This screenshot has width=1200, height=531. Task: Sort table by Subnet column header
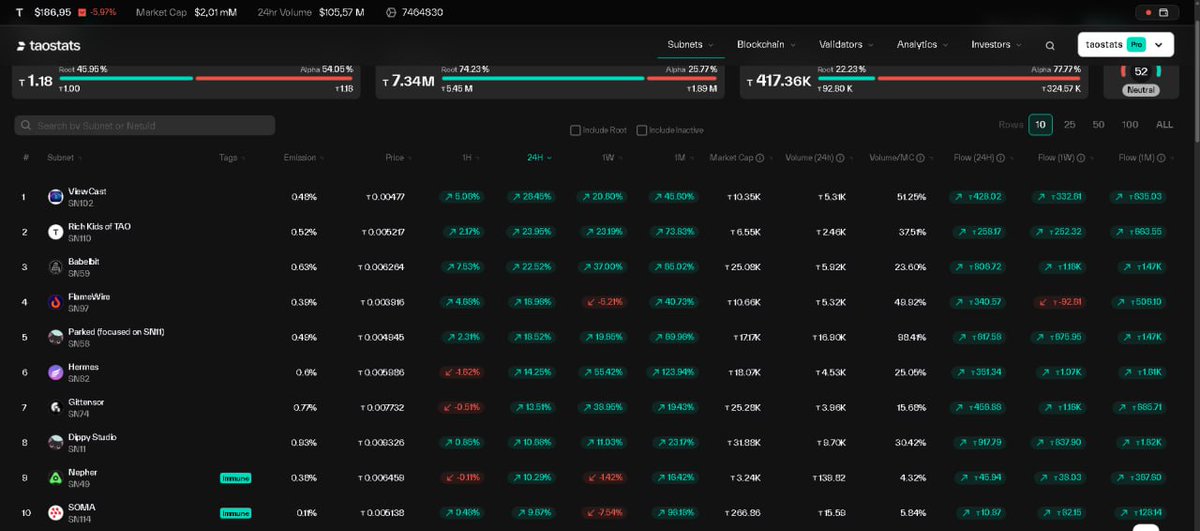[x=65, y=158]
